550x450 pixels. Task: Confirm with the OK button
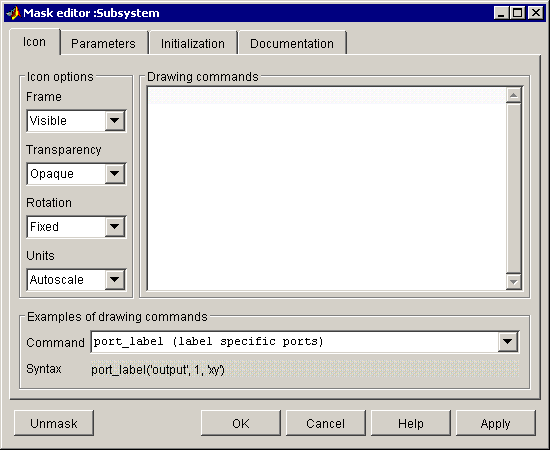point(241,423)
